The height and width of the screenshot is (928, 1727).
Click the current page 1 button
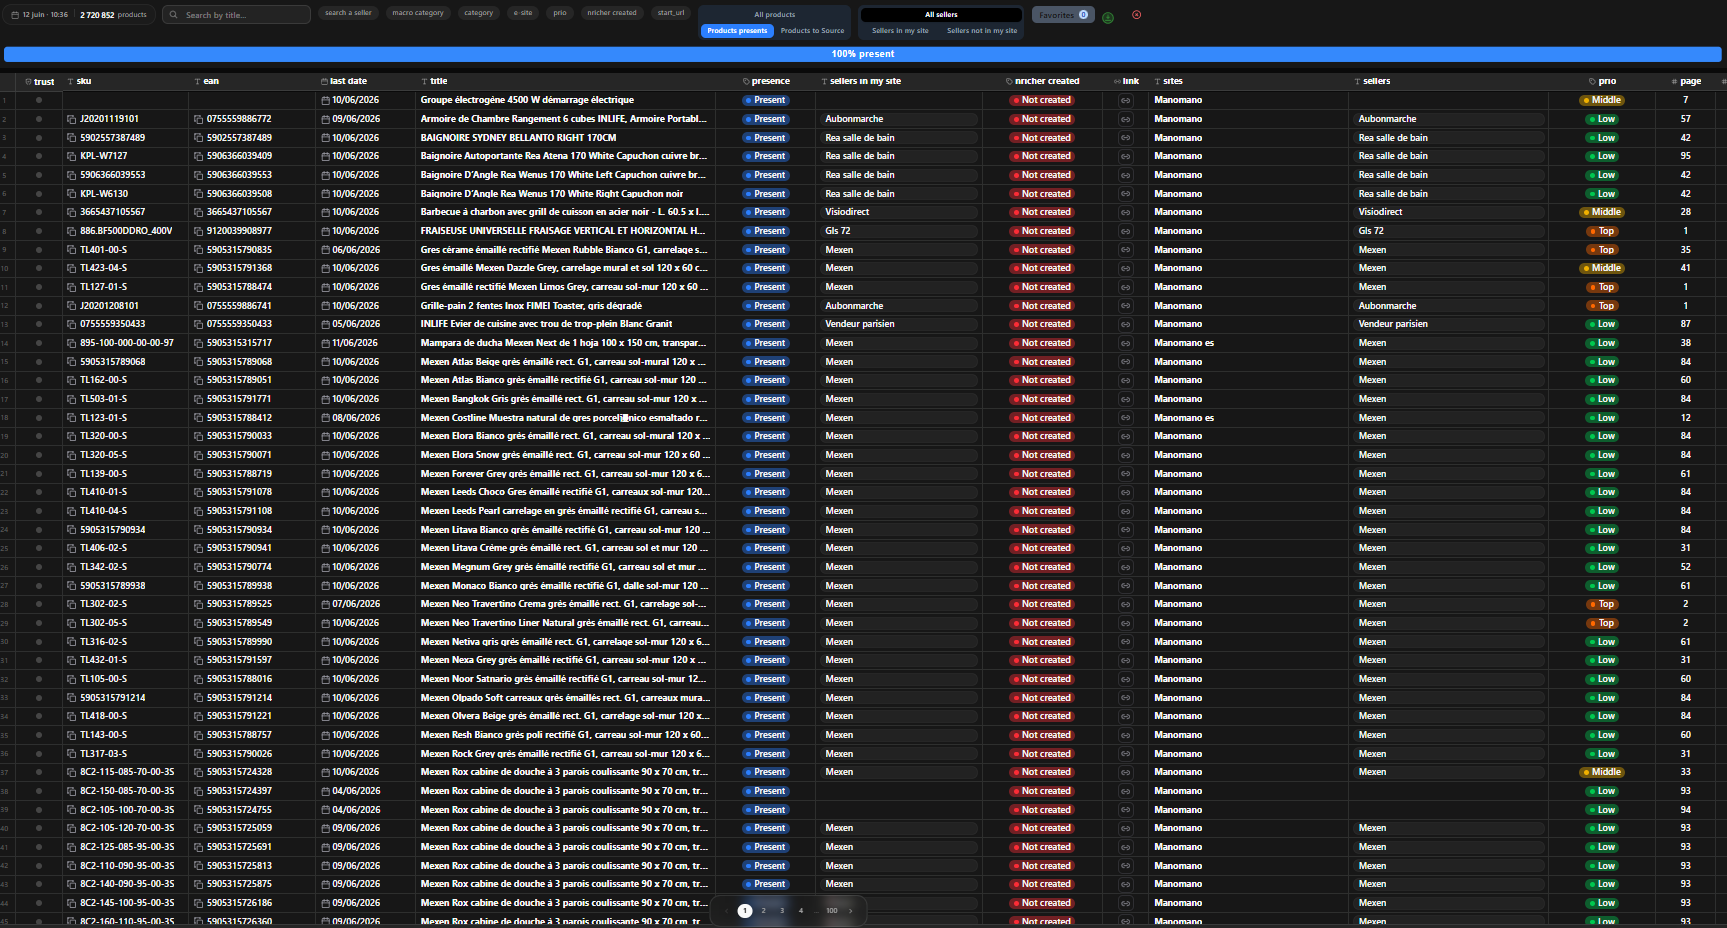pyautogui.click(x=745, y=911)
